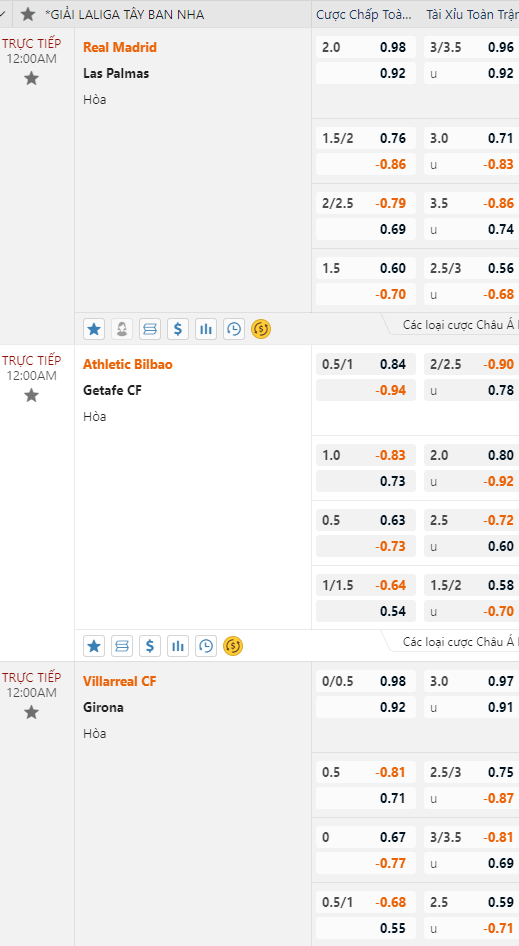
Task: Open Các loại cược Châu Á for Real Madrid match
Action: click(x=460, y=325)
